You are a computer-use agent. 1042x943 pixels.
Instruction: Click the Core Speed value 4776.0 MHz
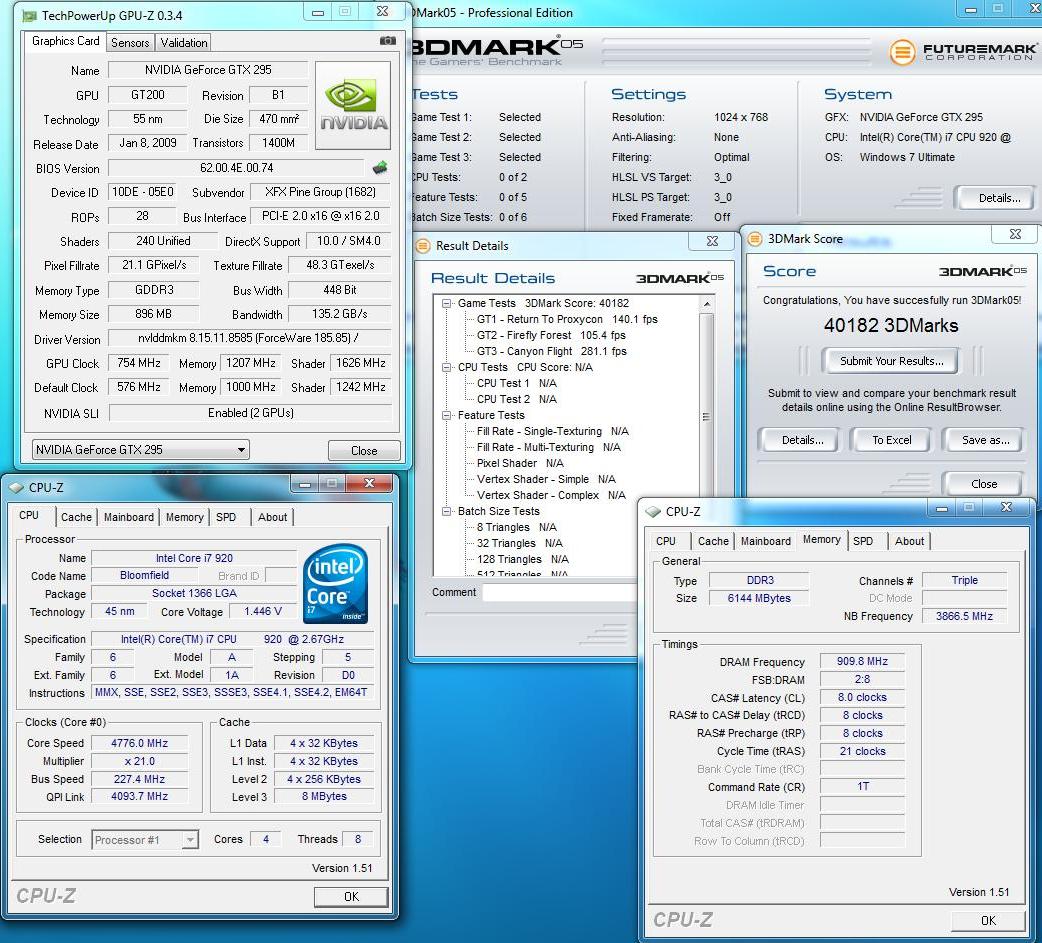[140, 743]
